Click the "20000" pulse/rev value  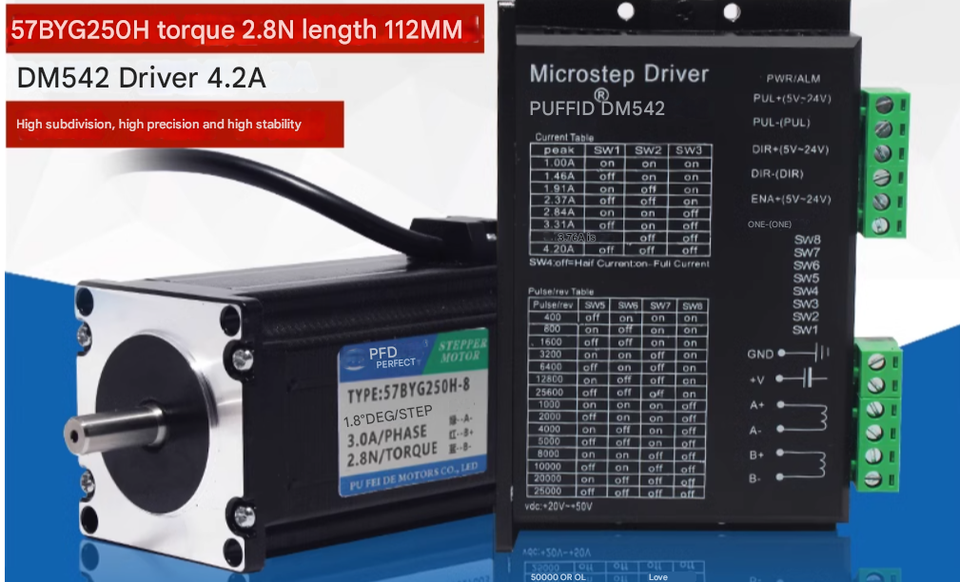[x=547, y=479]
